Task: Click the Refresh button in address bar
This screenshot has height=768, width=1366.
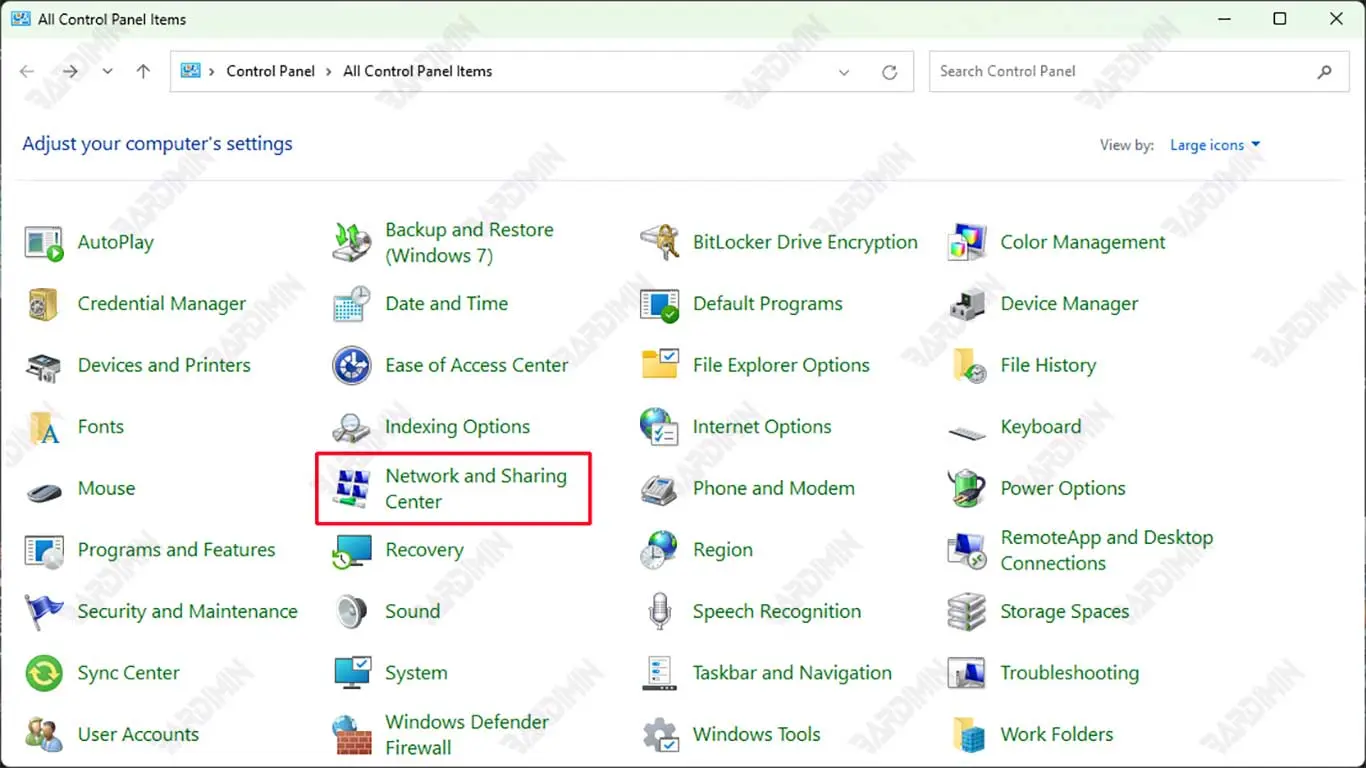Action: click(x=889, y=72)
